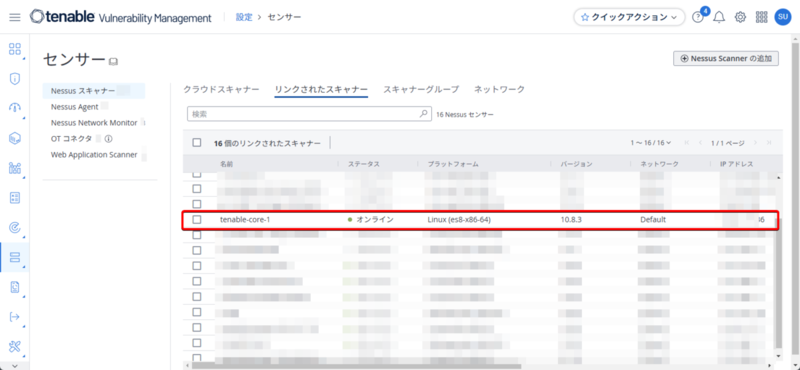Image resolution: width=800 pixels, height=370 pixels.
Task: Open the settings gear in the header
Action: [740, 17]
